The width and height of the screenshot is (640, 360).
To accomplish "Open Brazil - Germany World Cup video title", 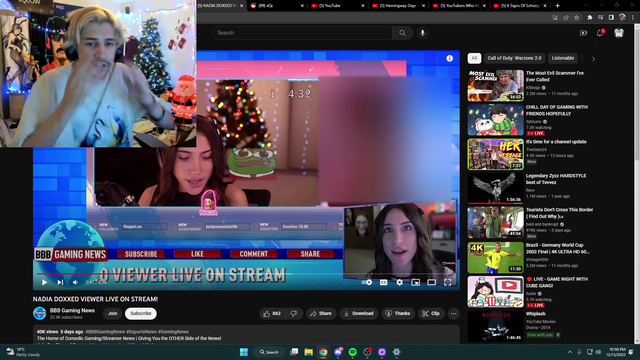I will pyautogui.click(x=557, y=249).
